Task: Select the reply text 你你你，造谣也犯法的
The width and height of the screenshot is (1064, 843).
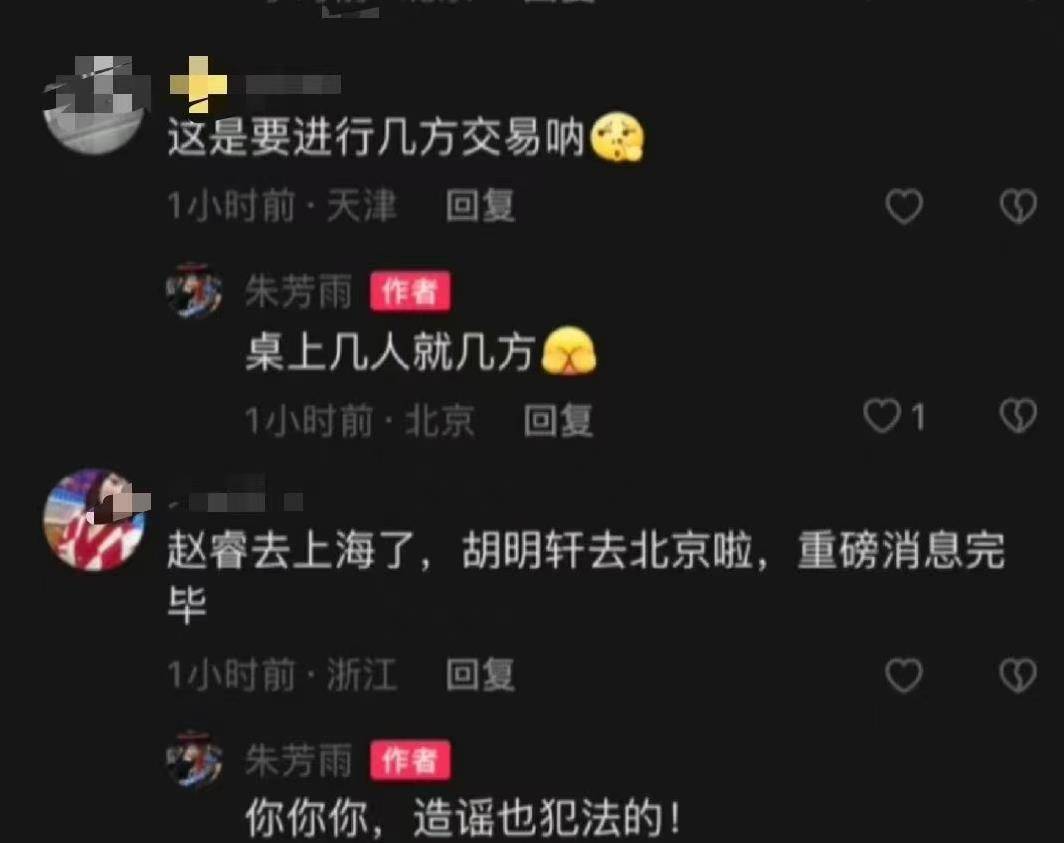Action: 463,817
